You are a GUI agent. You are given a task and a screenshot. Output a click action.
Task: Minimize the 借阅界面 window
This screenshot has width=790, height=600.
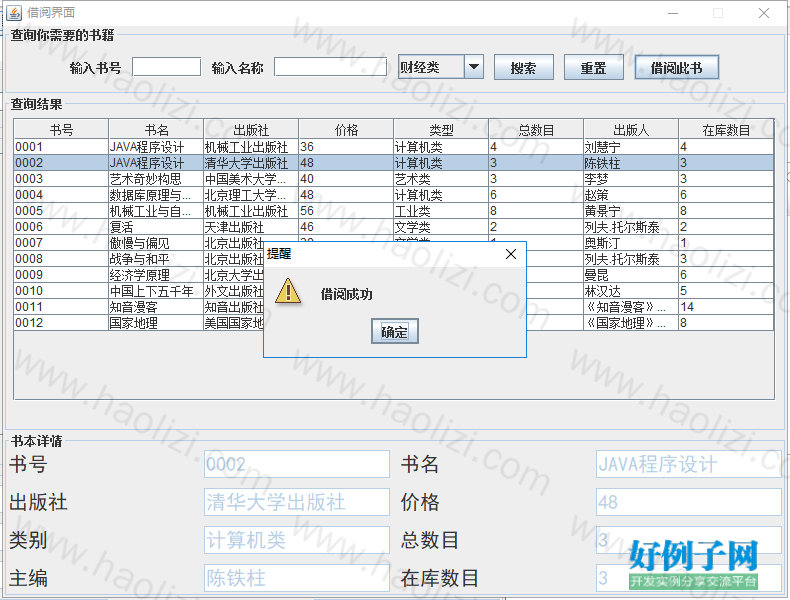[673, 13]
